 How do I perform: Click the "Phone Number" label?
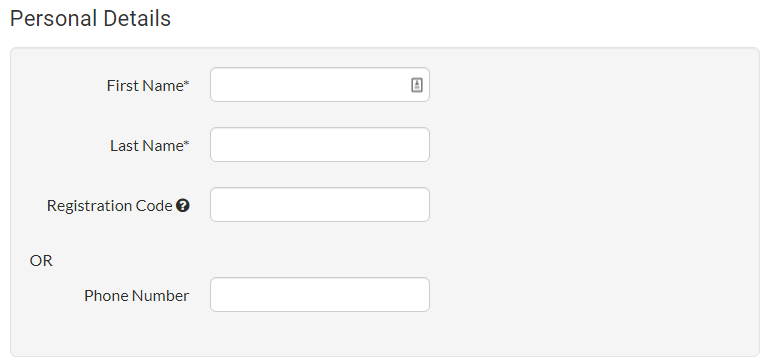click(136, 296)
